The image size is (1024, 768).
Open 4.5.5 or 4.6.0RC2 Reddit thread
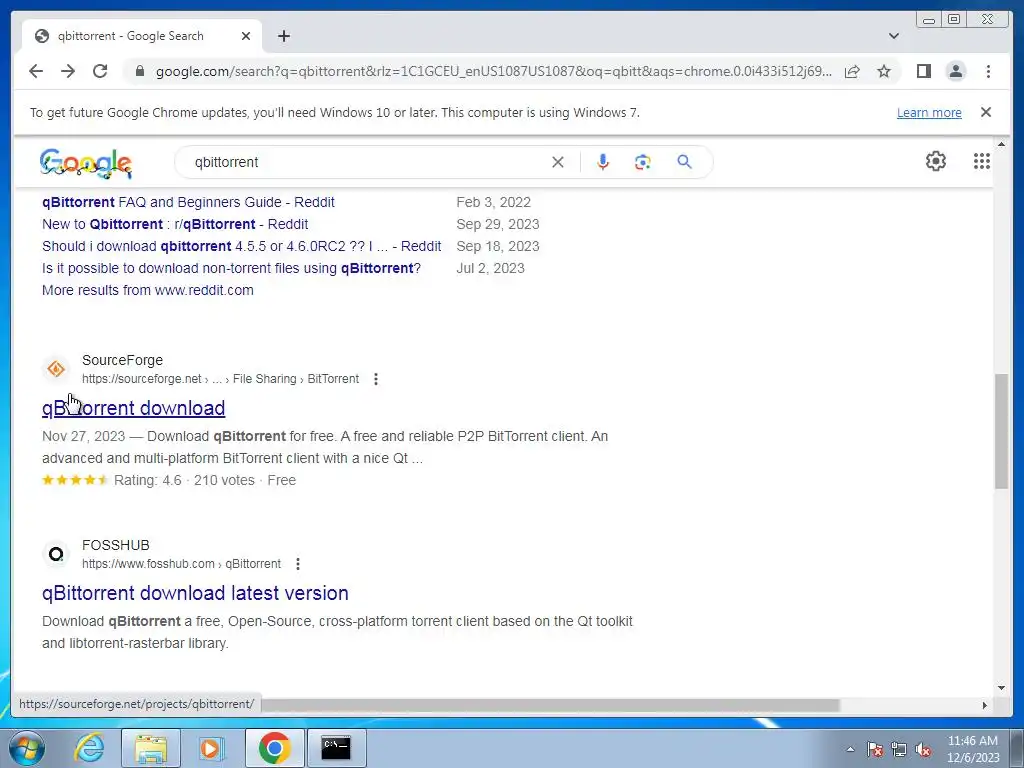point(242,246)
